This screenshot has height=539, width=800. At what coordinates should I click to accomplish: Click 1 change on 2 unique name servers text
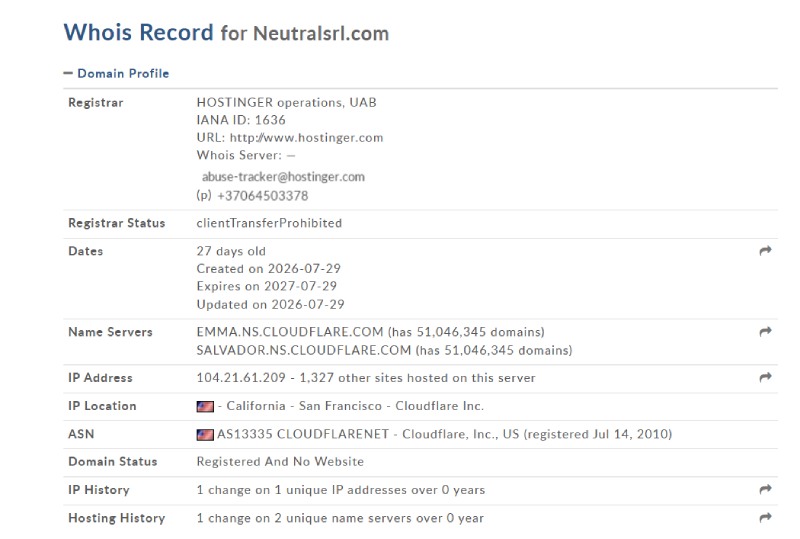(340, 518)
